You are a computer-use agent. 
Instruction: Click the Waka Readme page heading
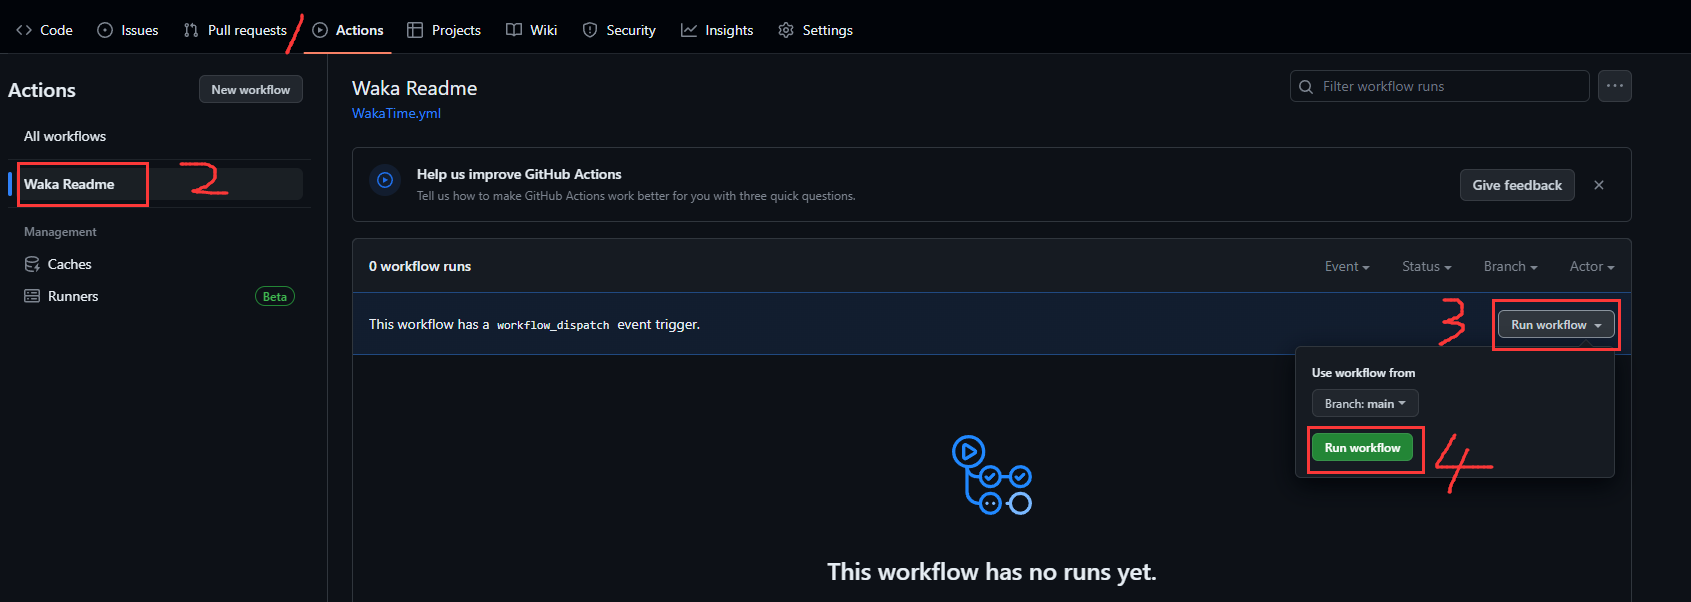[x=415, y=88]
